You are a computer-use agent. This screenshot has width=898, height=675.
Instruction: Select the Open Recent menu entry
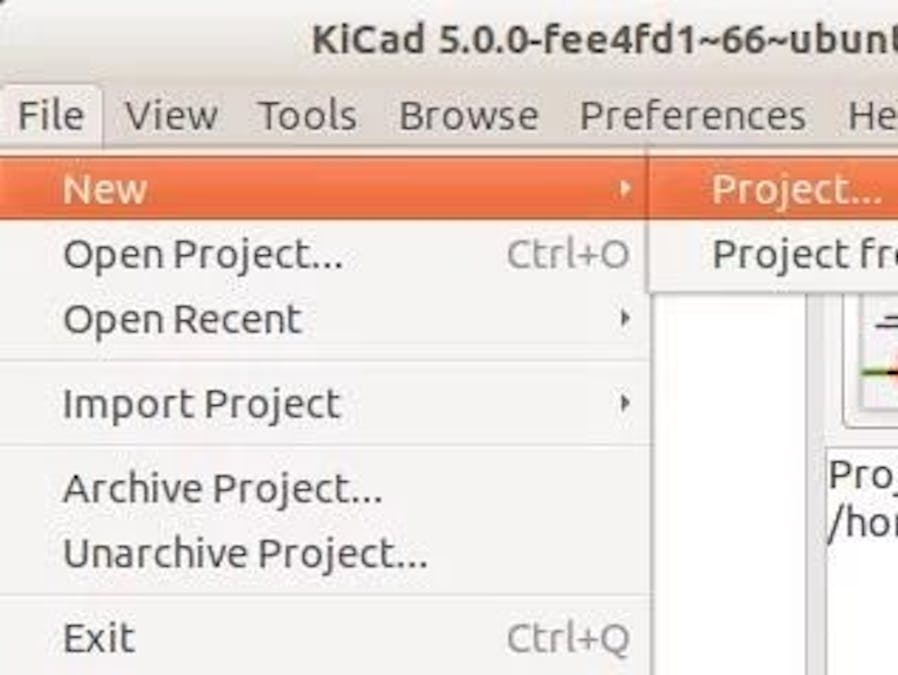coord(182,320)
